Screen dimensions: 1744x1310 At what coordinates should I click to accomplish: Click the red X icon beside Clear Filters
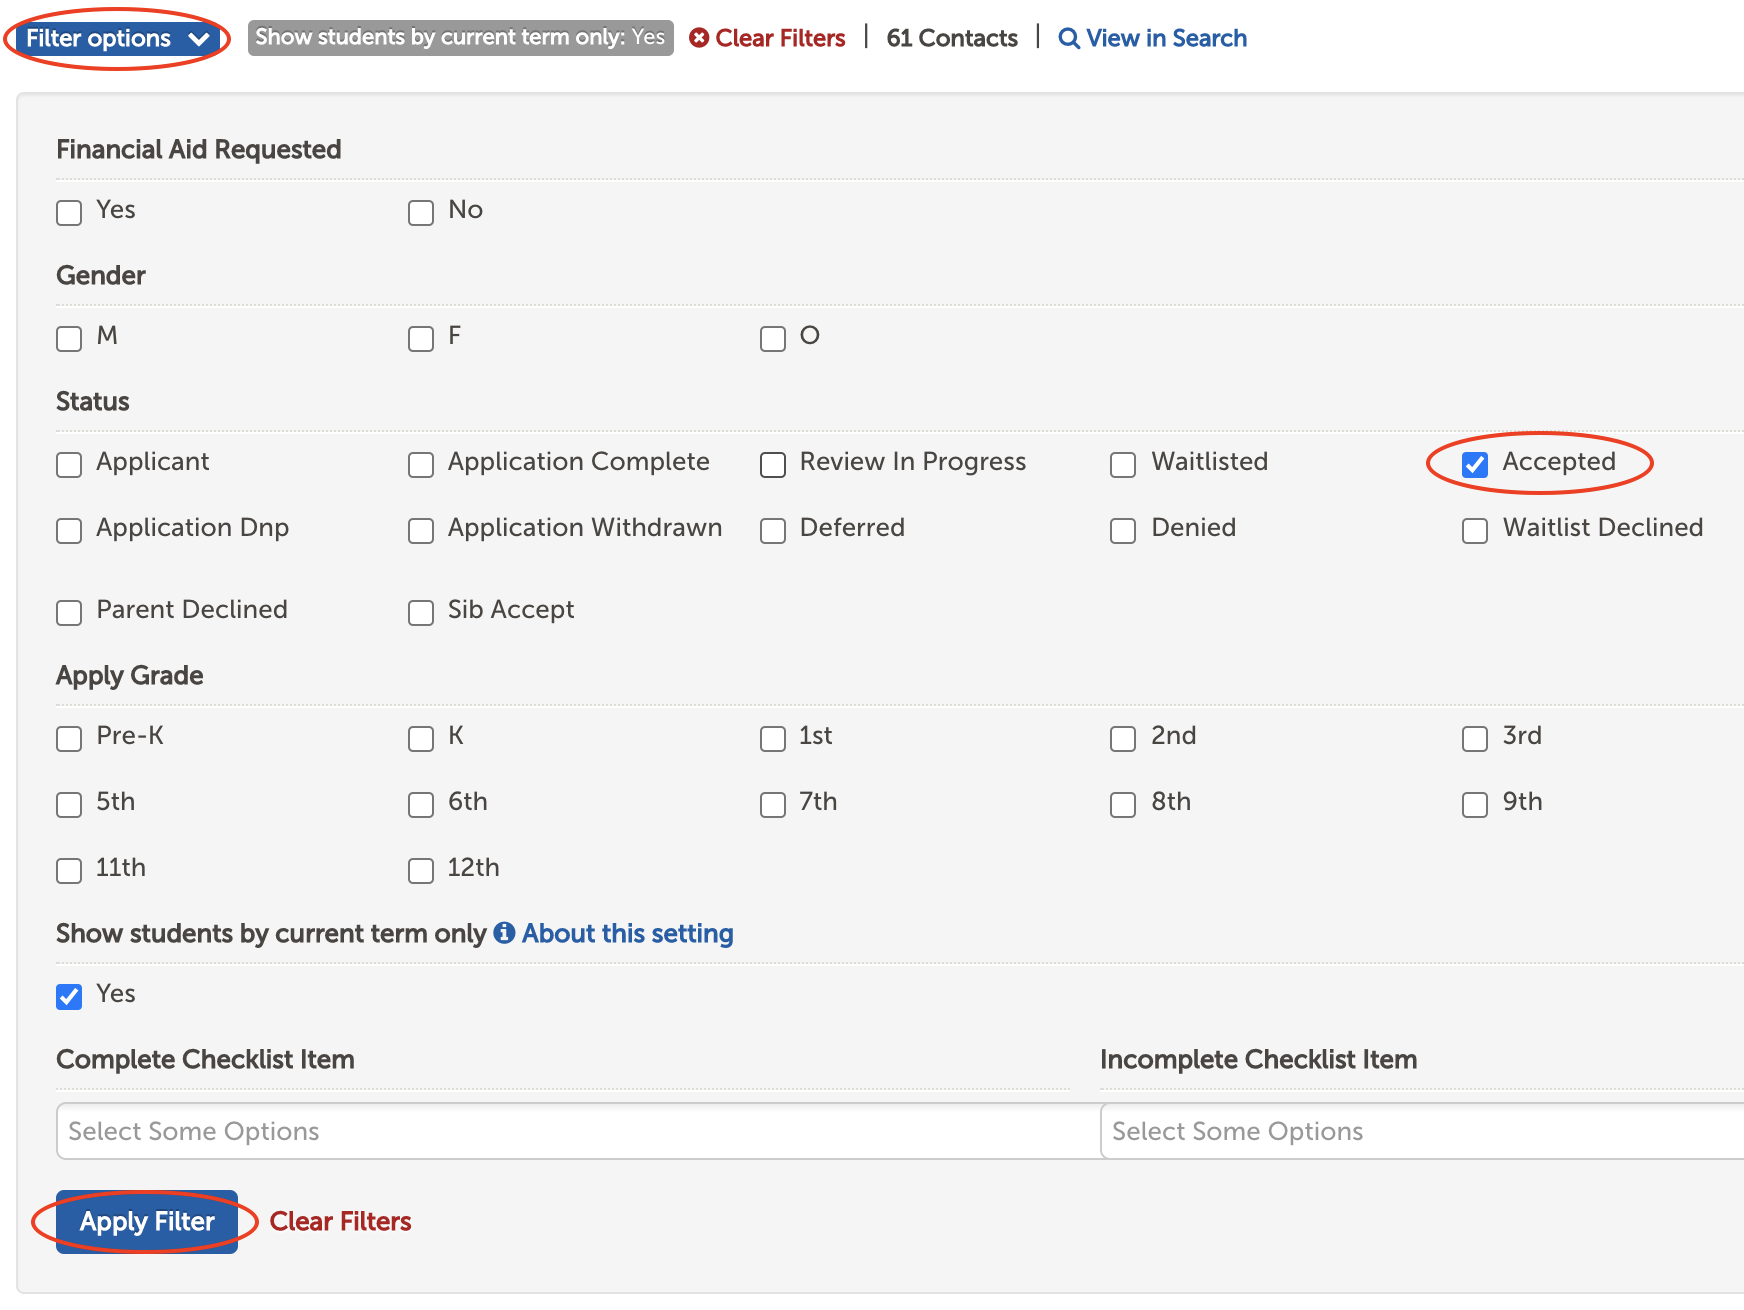699,38
